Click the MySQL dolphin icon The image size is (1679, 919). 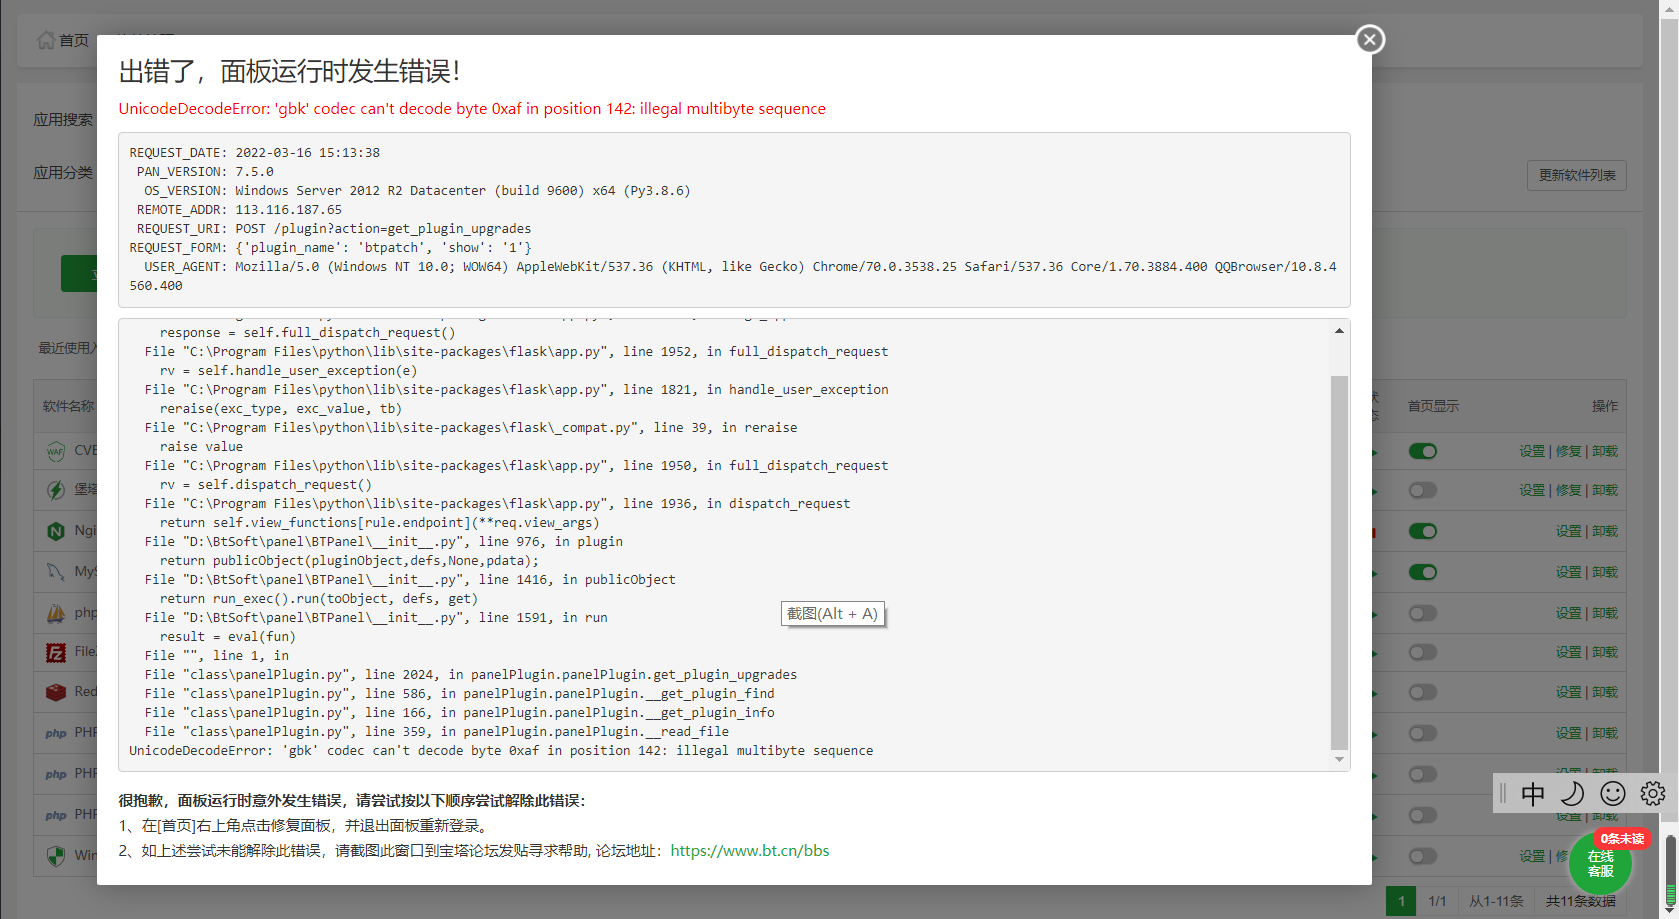(56, 572)
